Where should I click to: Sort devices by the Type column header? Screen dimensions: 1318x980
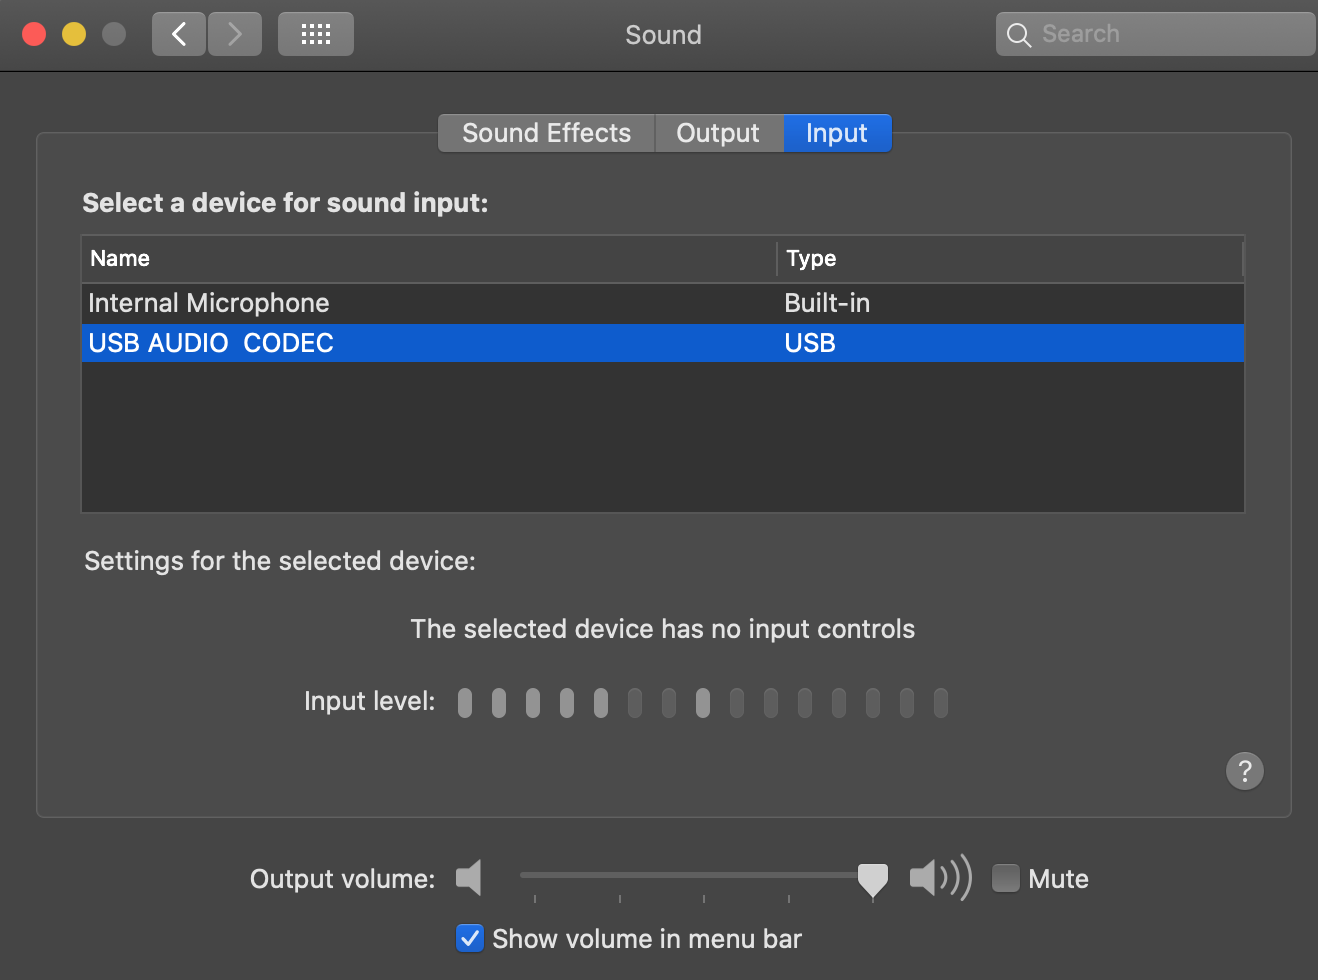click(x=1010, y=258)
